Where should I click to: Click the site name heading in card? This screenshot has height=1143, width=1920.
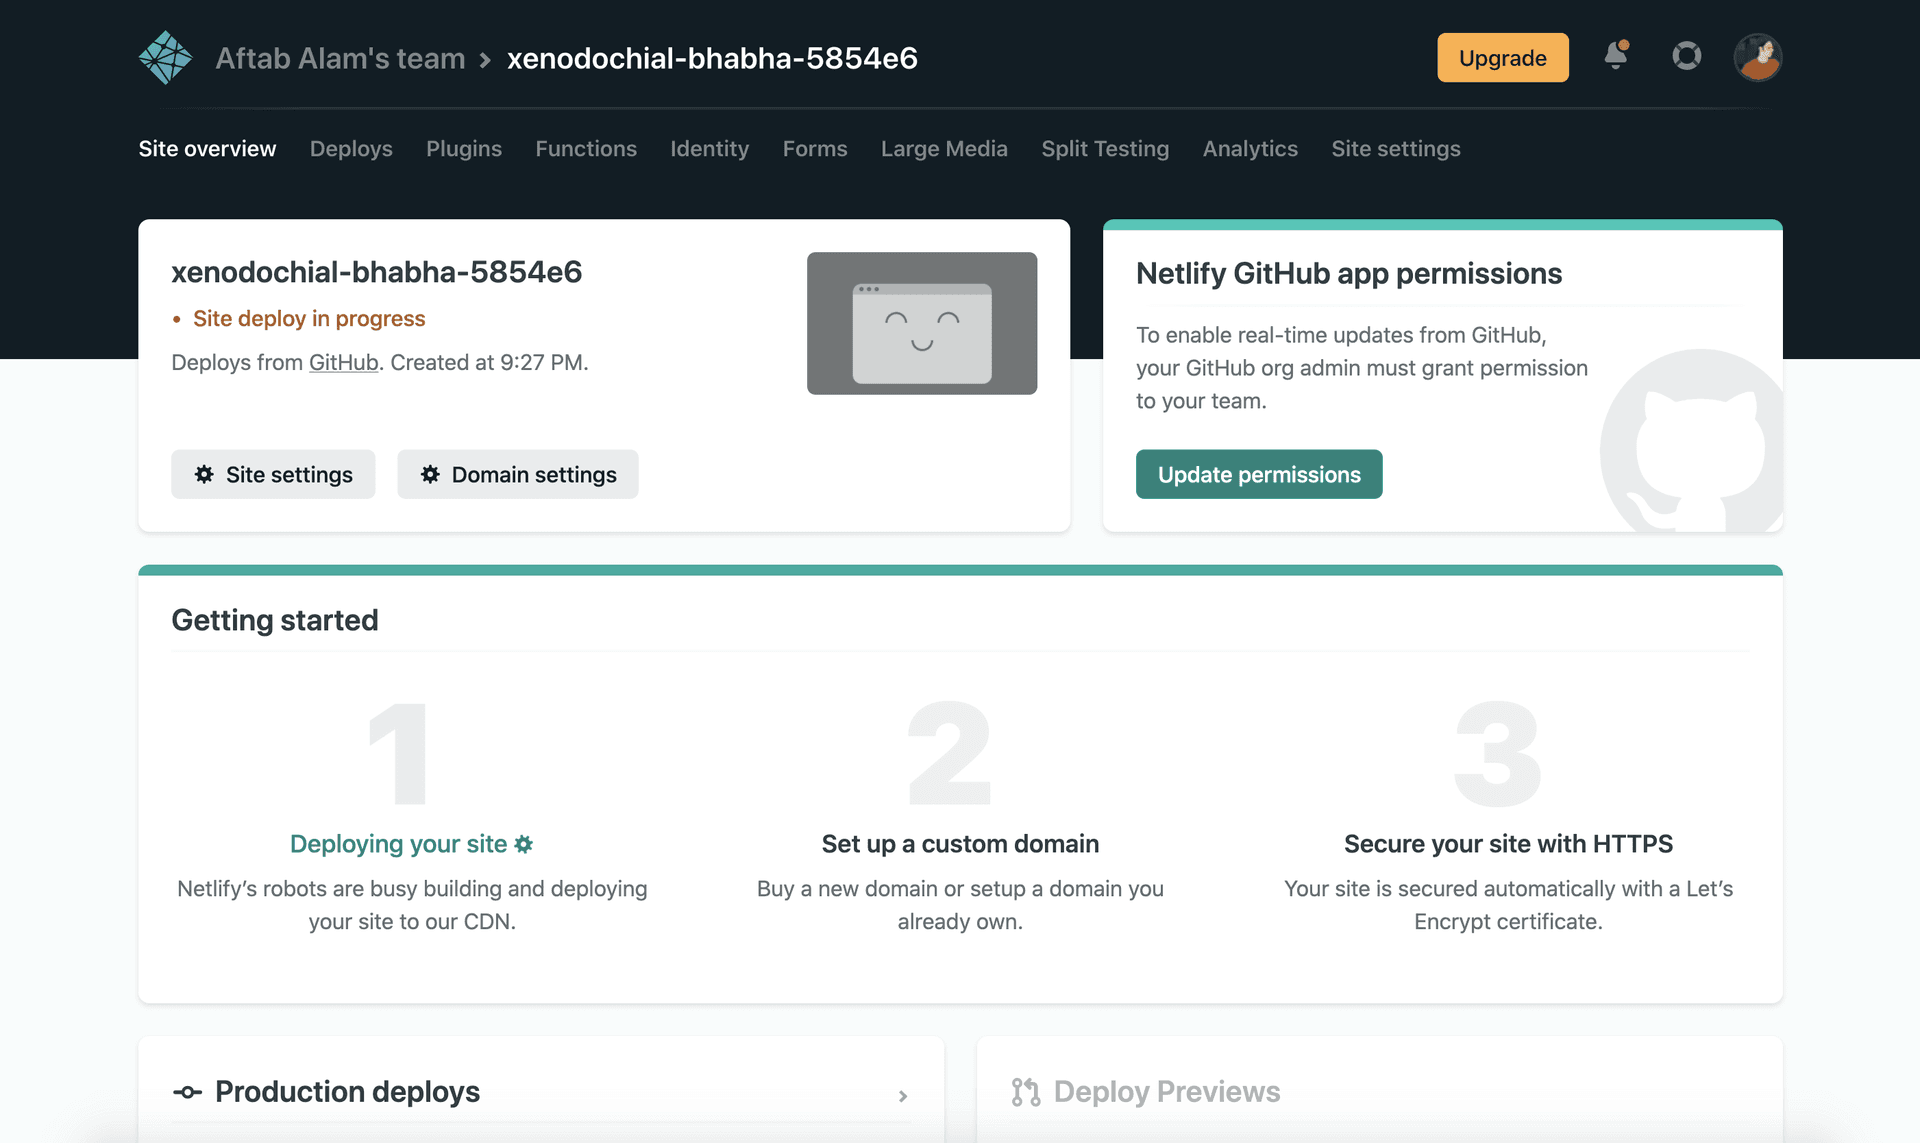coord(376,272)
